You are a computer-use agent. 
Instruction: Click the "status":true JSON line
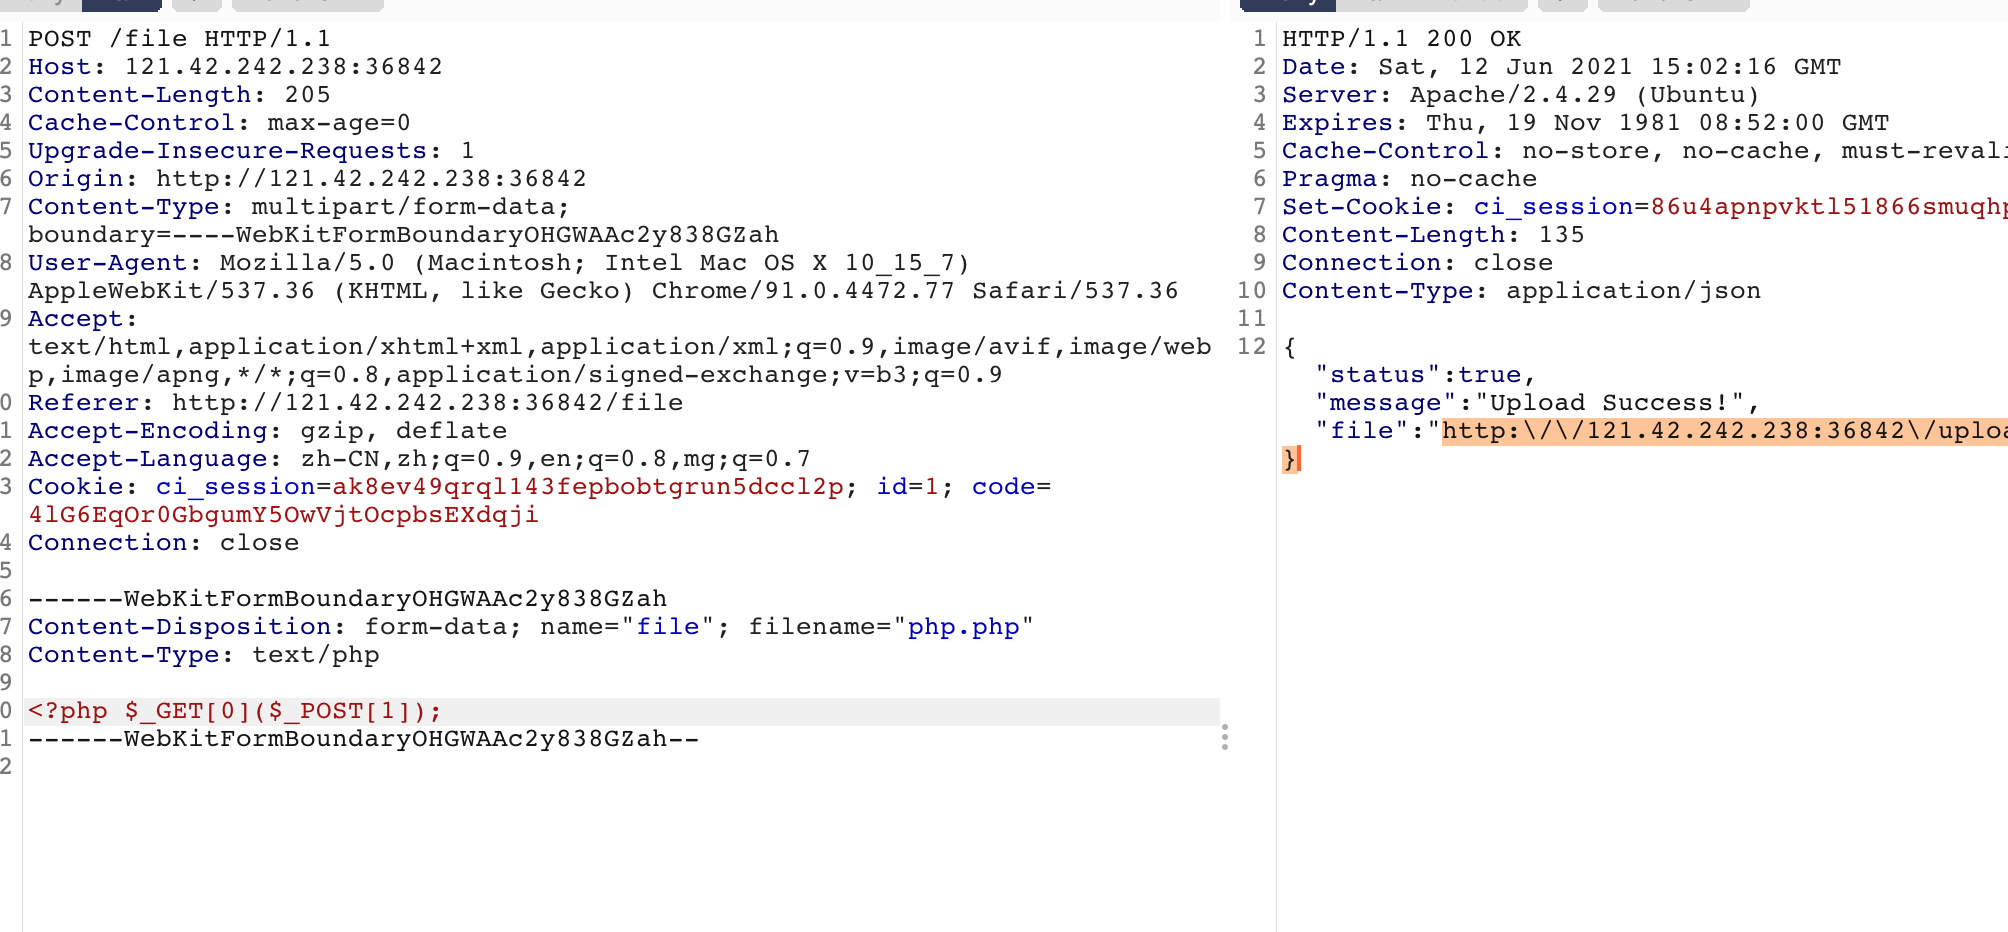(x=1425, y=375)
